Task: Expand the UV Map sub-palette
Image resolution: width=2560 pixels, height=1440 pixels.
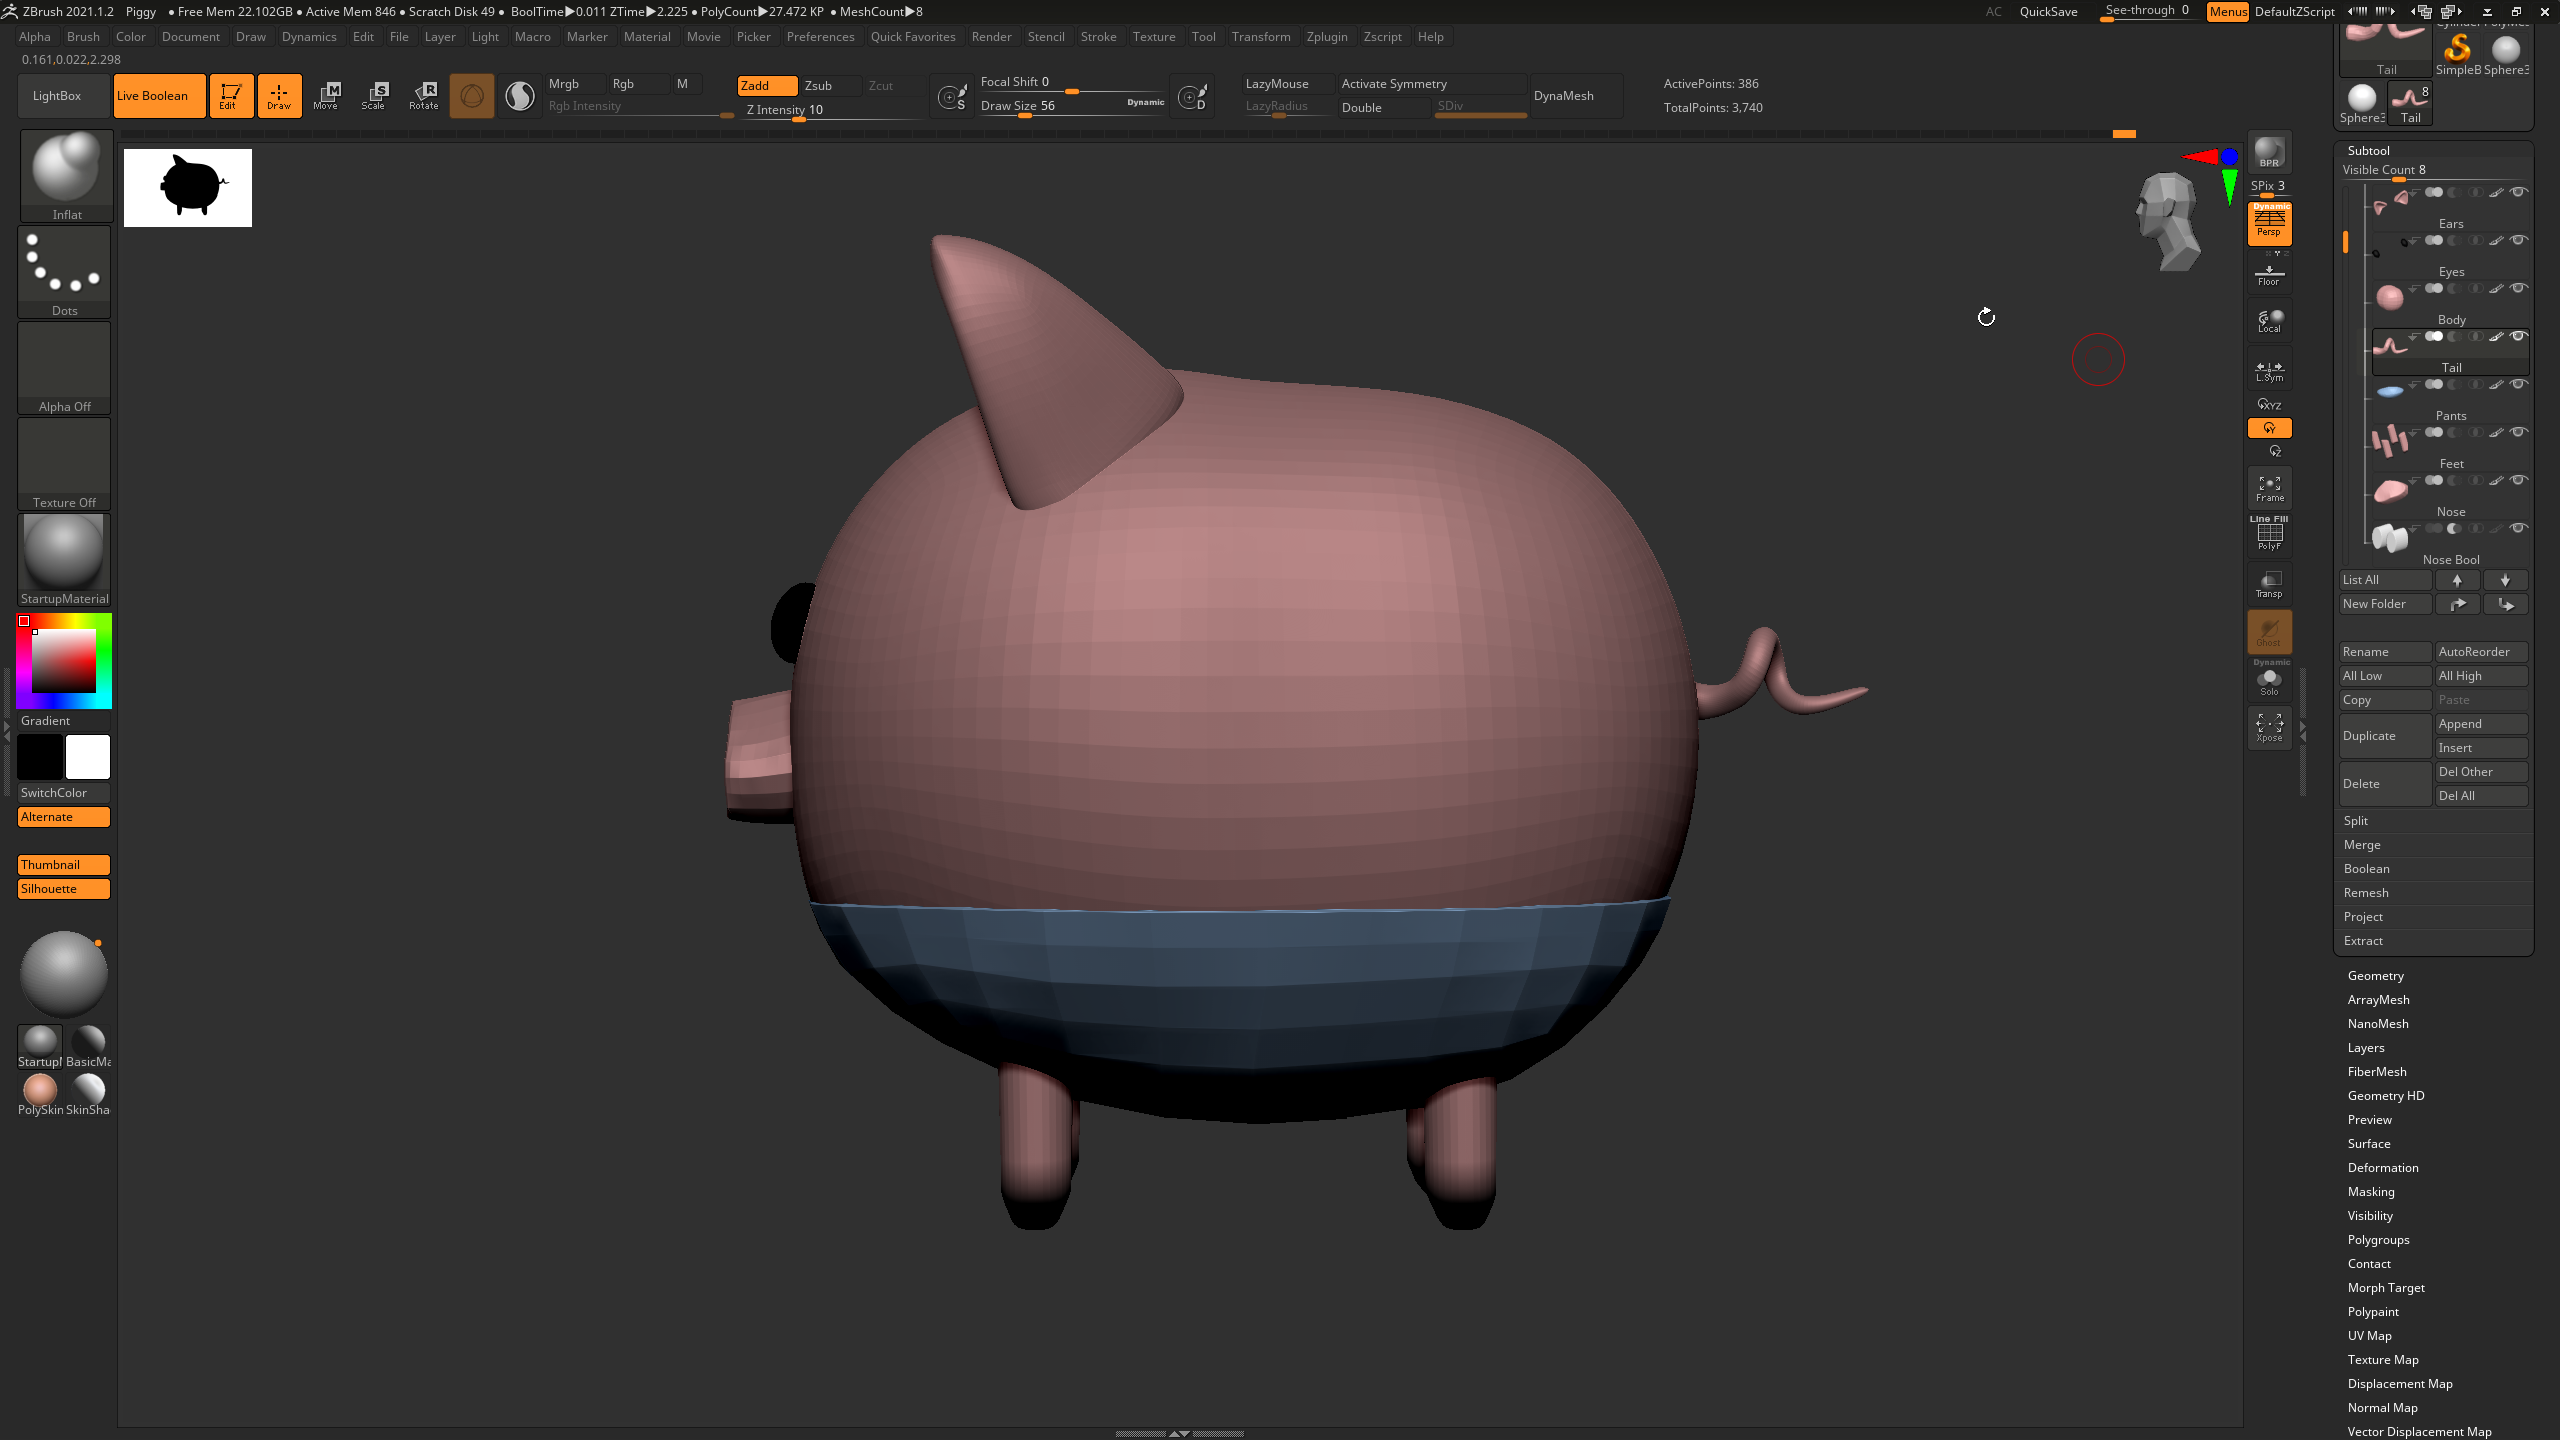Action: 2370,1336
